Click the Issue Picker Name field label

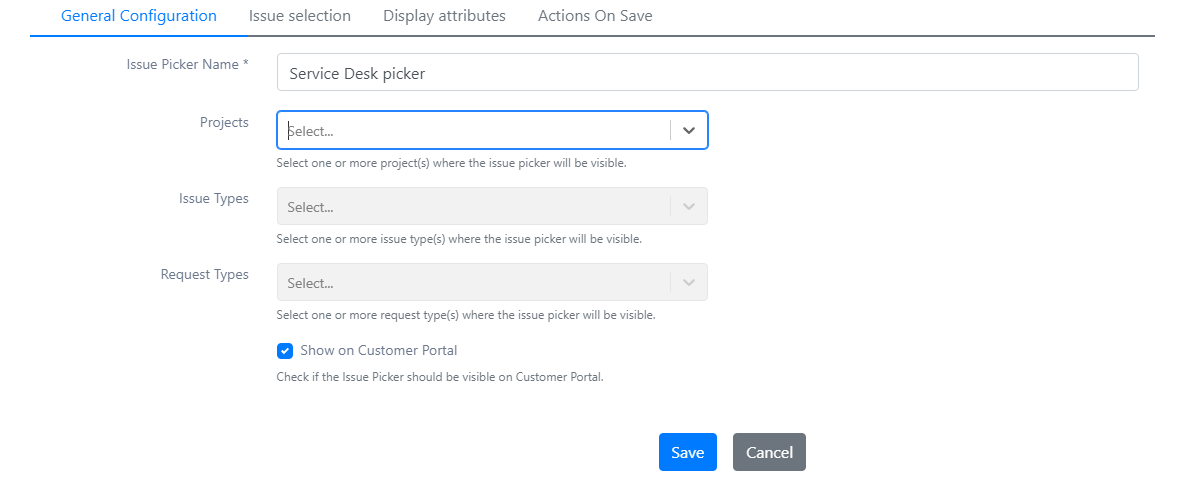pyautogui.click(x=188, y=64)
